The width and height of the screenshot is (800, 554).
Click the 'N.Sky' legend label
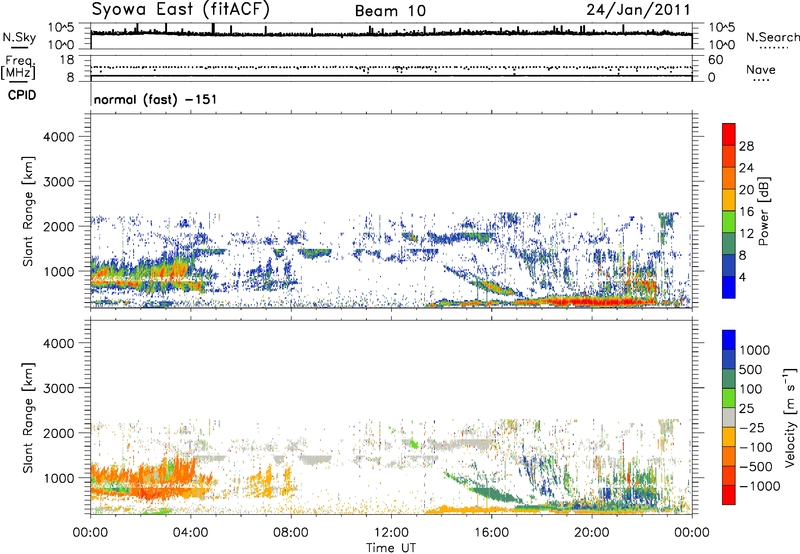(19, 37)
